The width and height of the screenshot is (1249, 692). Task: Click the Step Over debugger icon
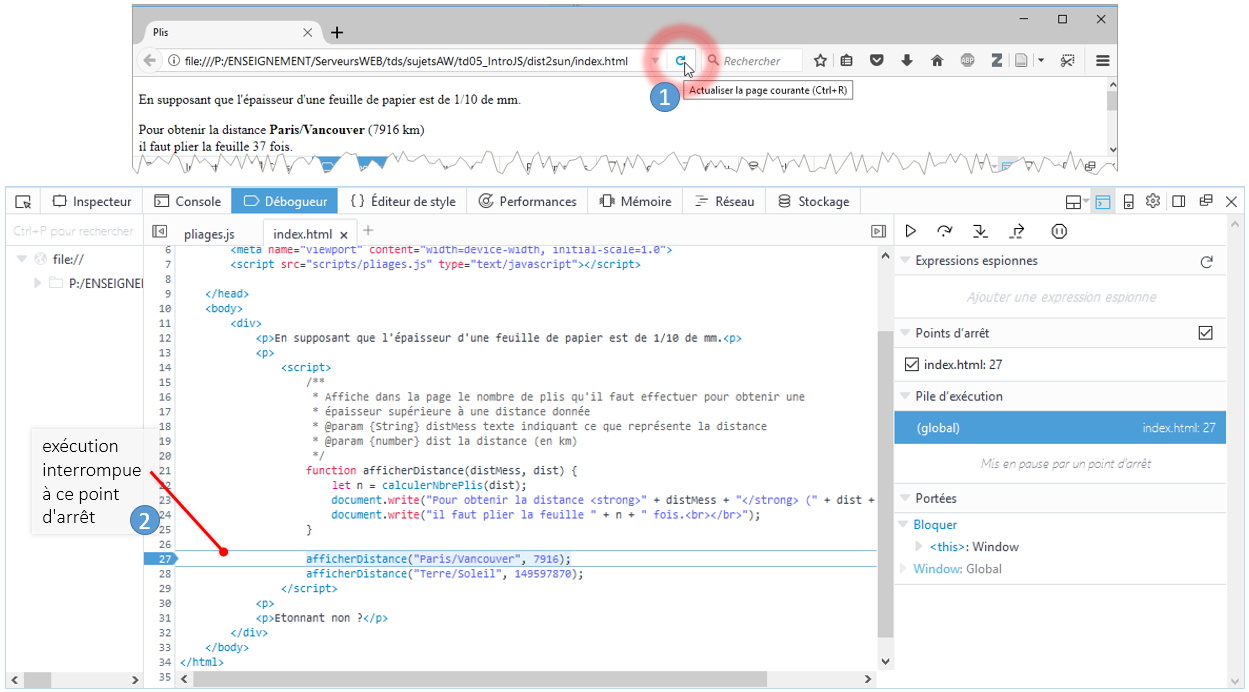coord(944,231)
